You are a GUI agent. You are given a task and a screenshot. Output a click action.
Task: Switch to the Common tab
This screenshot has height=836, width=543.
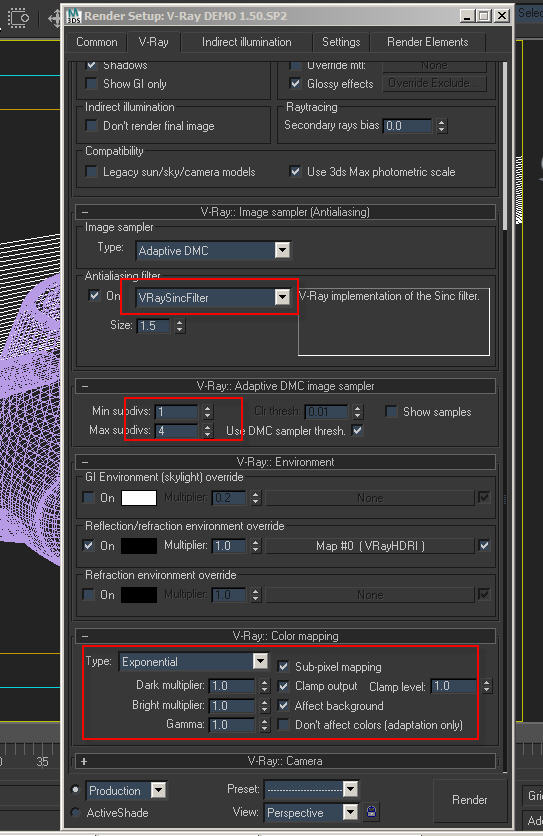click(x=97, y=42)
